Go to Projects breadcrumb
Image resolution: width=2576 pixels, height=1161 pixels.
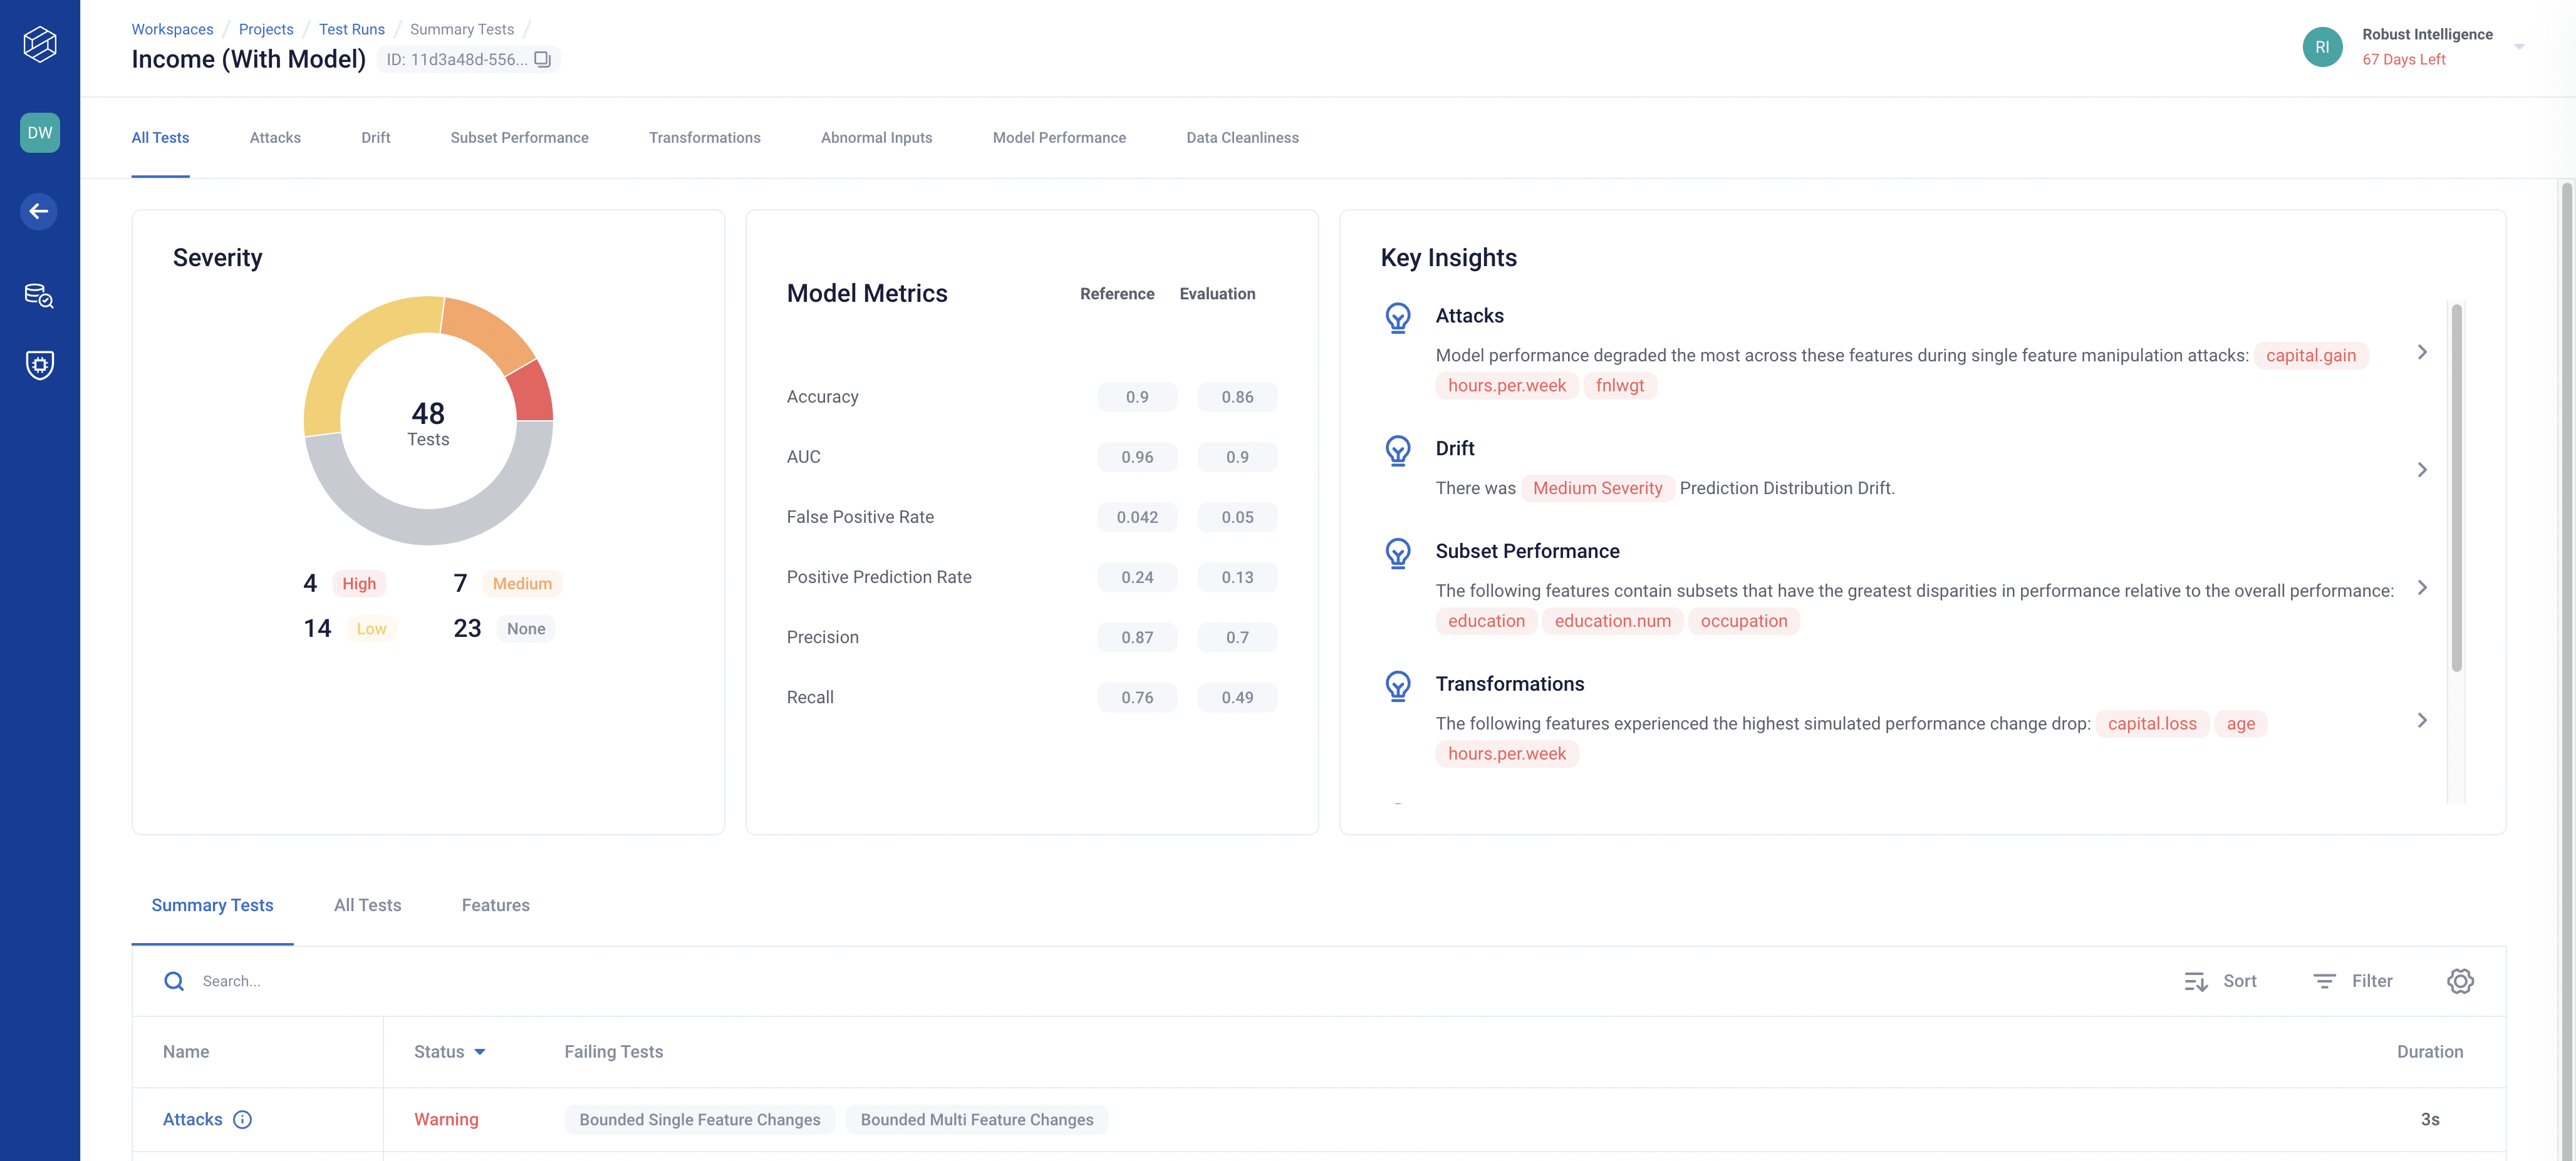coord(266,29)
